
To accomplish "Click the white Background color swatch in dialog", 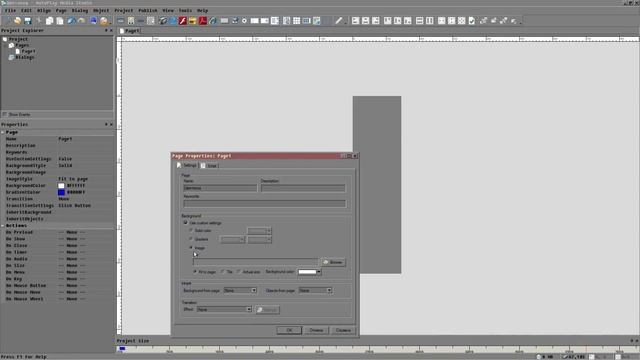I will [307, 272].
